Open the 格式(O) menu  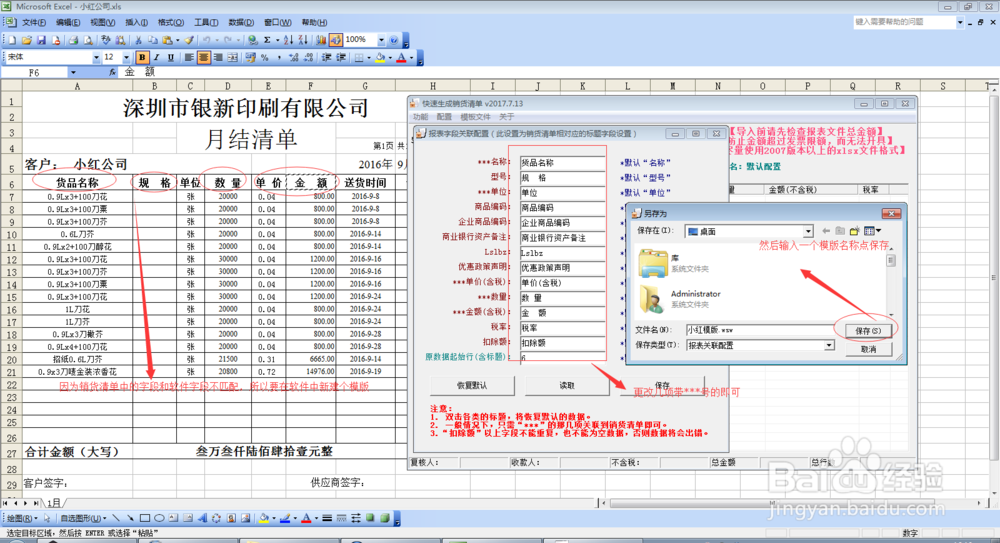click(171, 22)
